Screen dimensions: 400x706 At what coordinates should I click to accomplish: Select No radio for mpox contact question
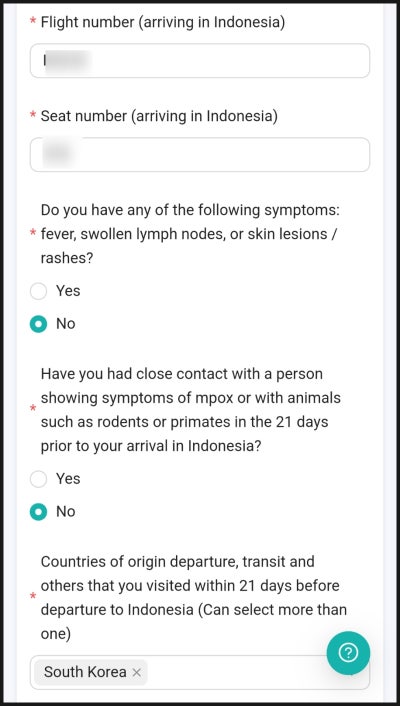click(38, 511)
